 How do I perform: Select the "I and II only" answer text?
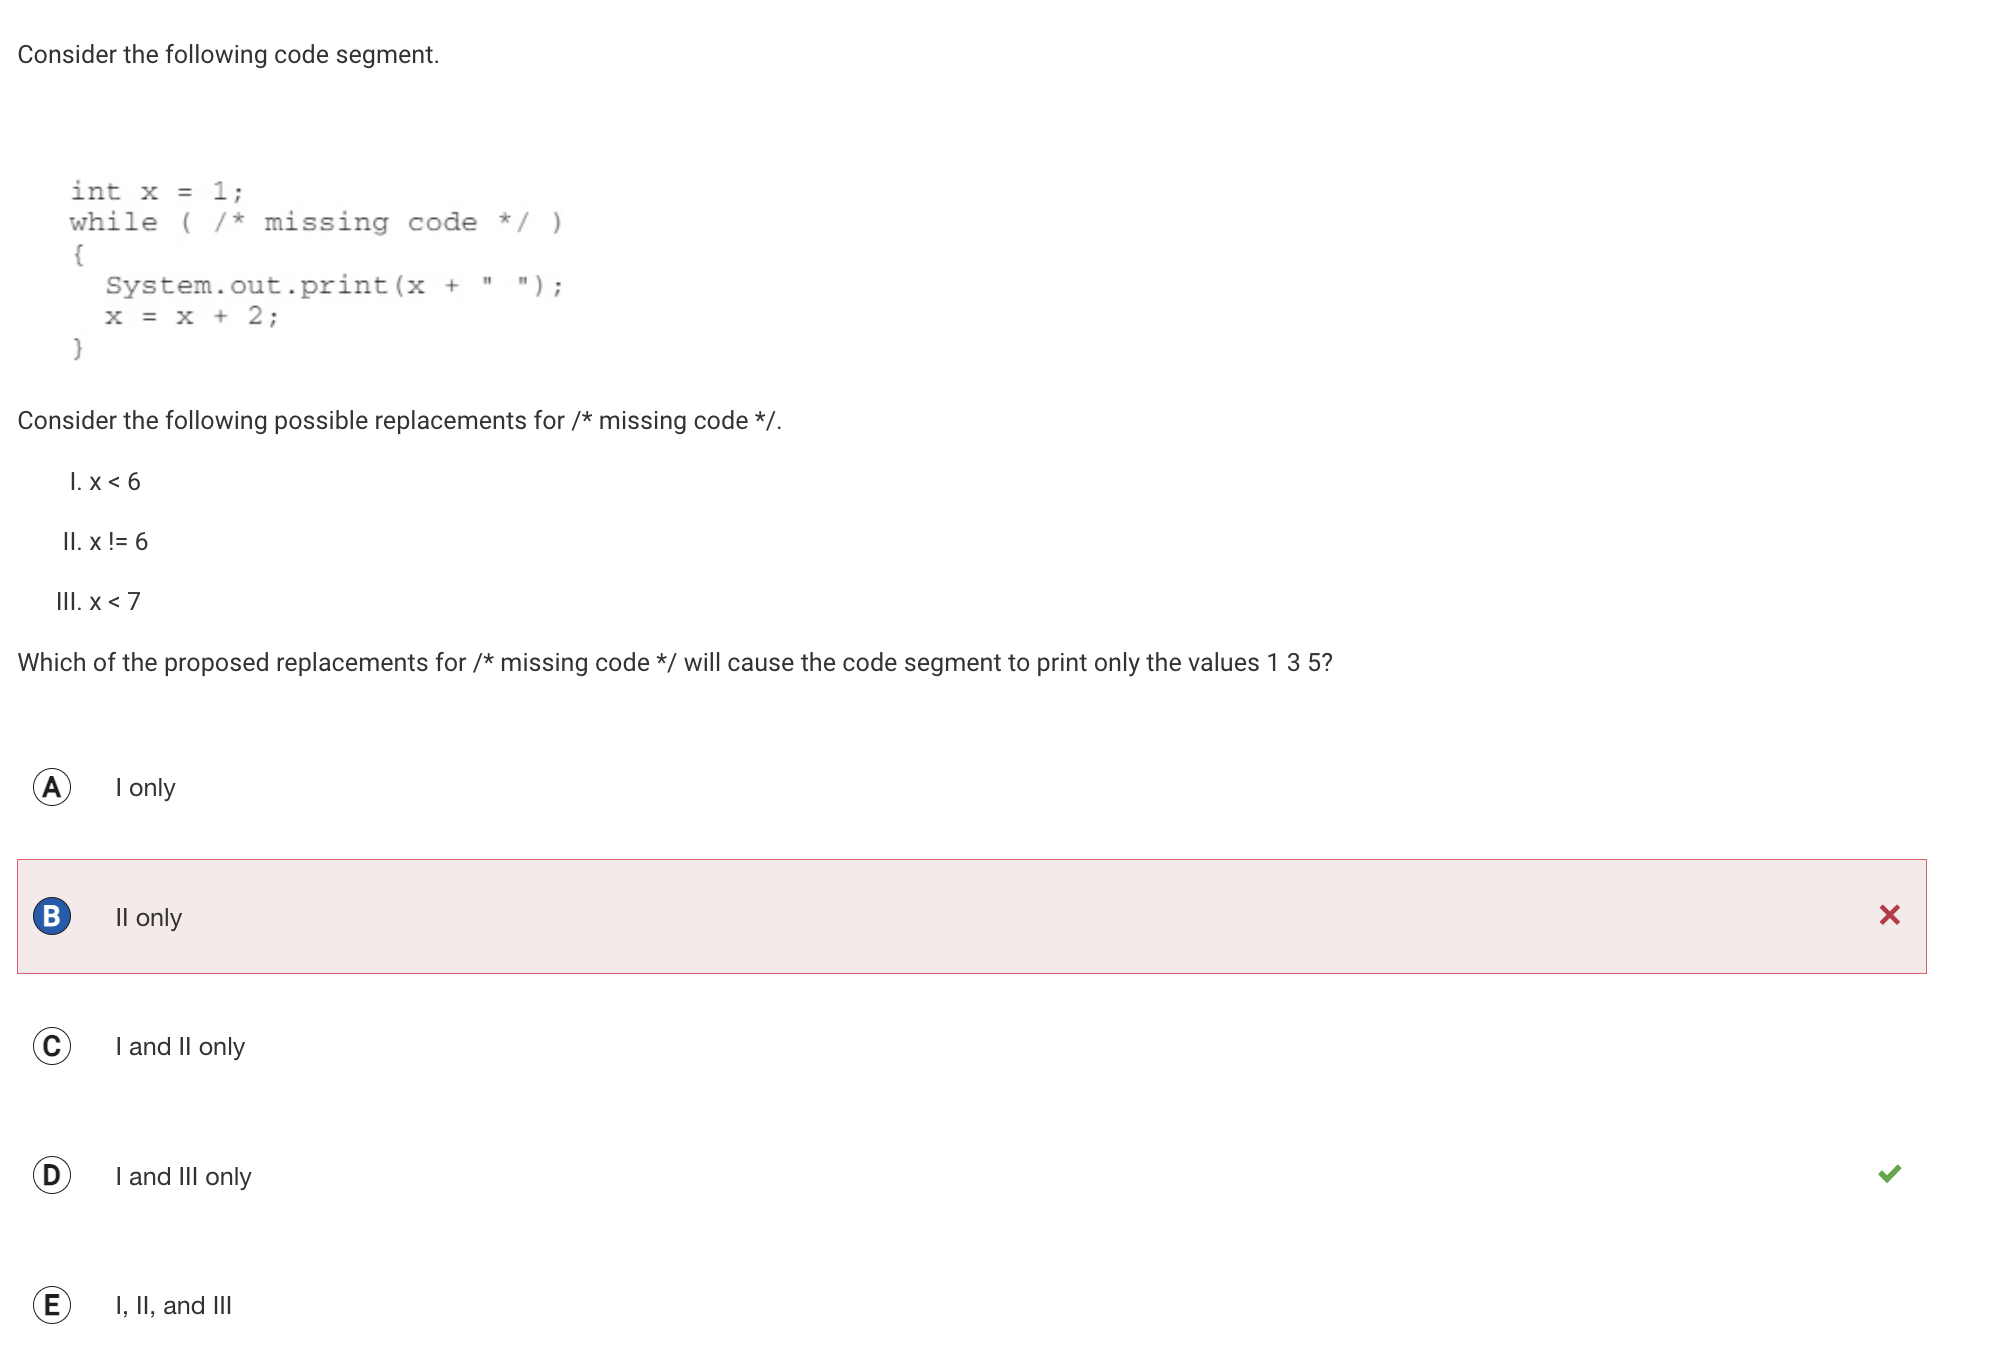tap(180, 1047)
